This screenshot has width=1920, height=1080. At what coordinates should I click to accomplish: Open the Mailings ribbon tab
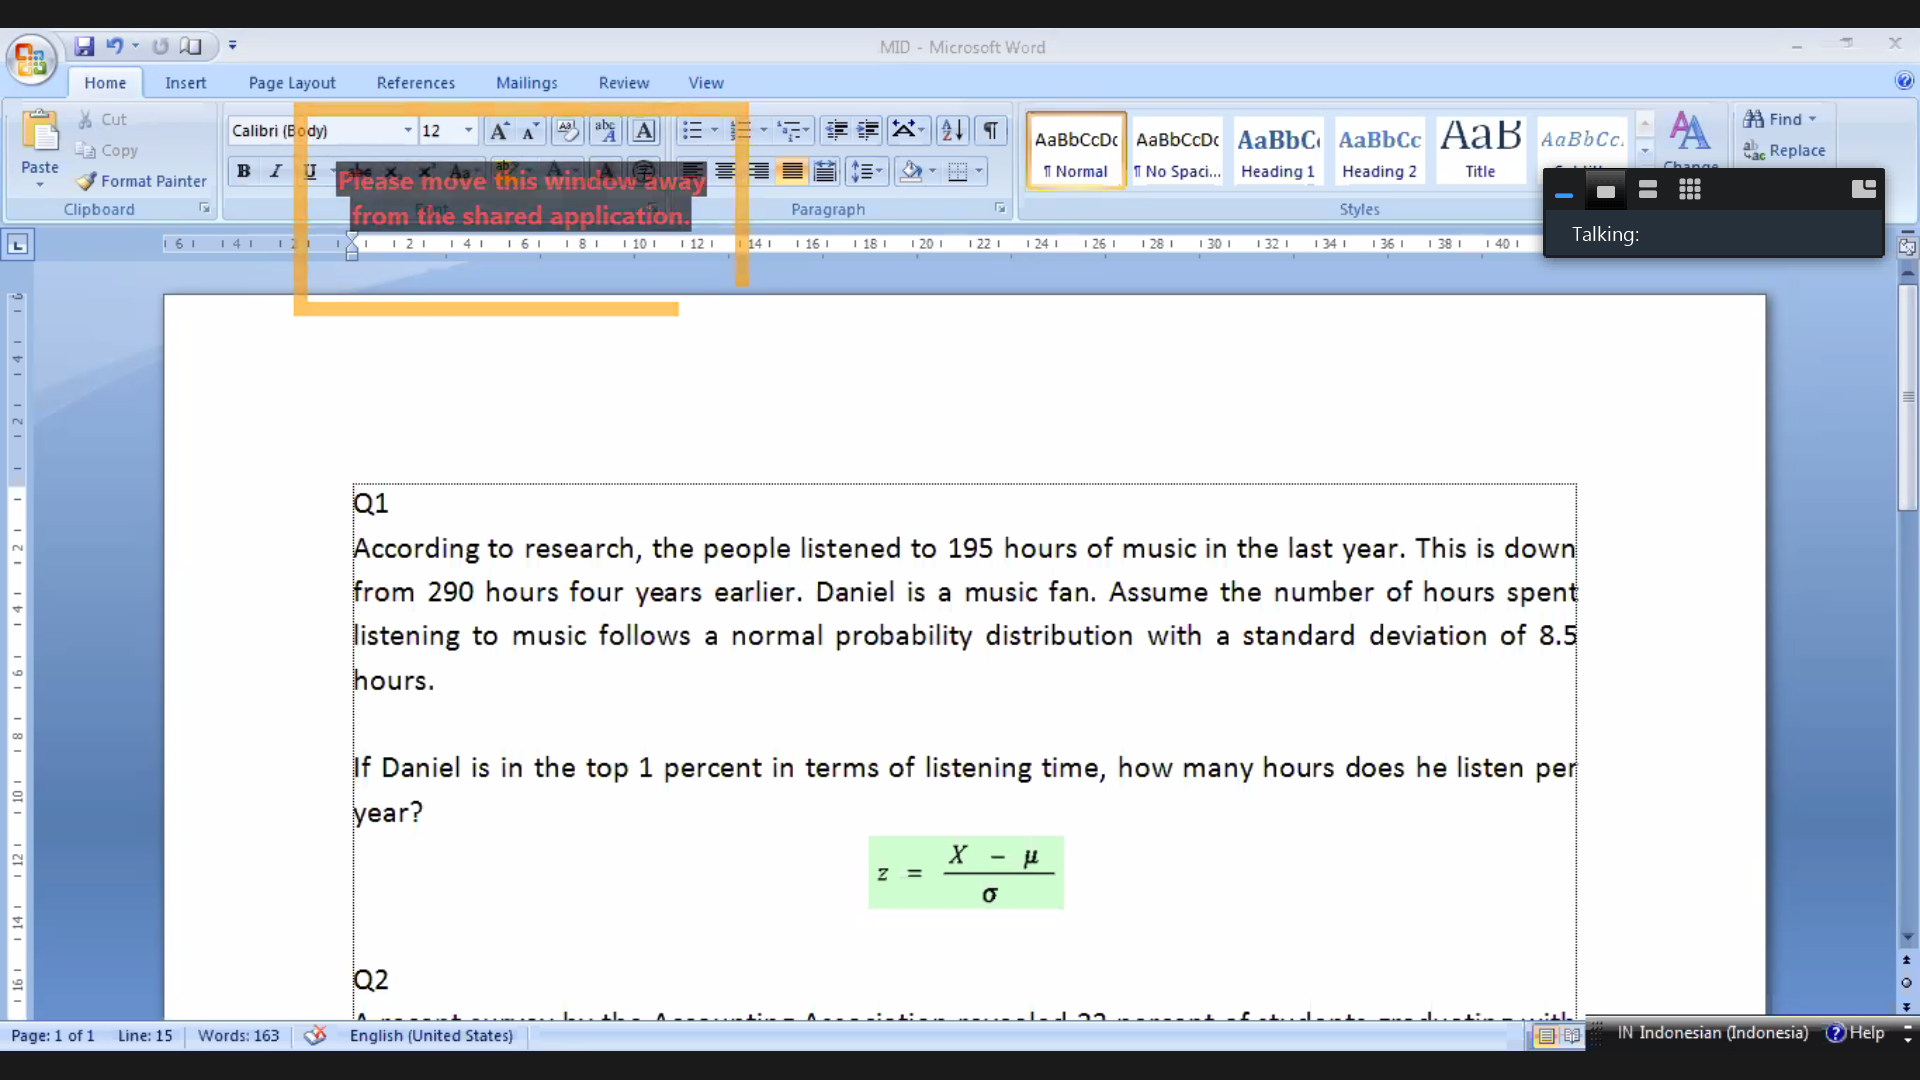[x=527, y=82]
